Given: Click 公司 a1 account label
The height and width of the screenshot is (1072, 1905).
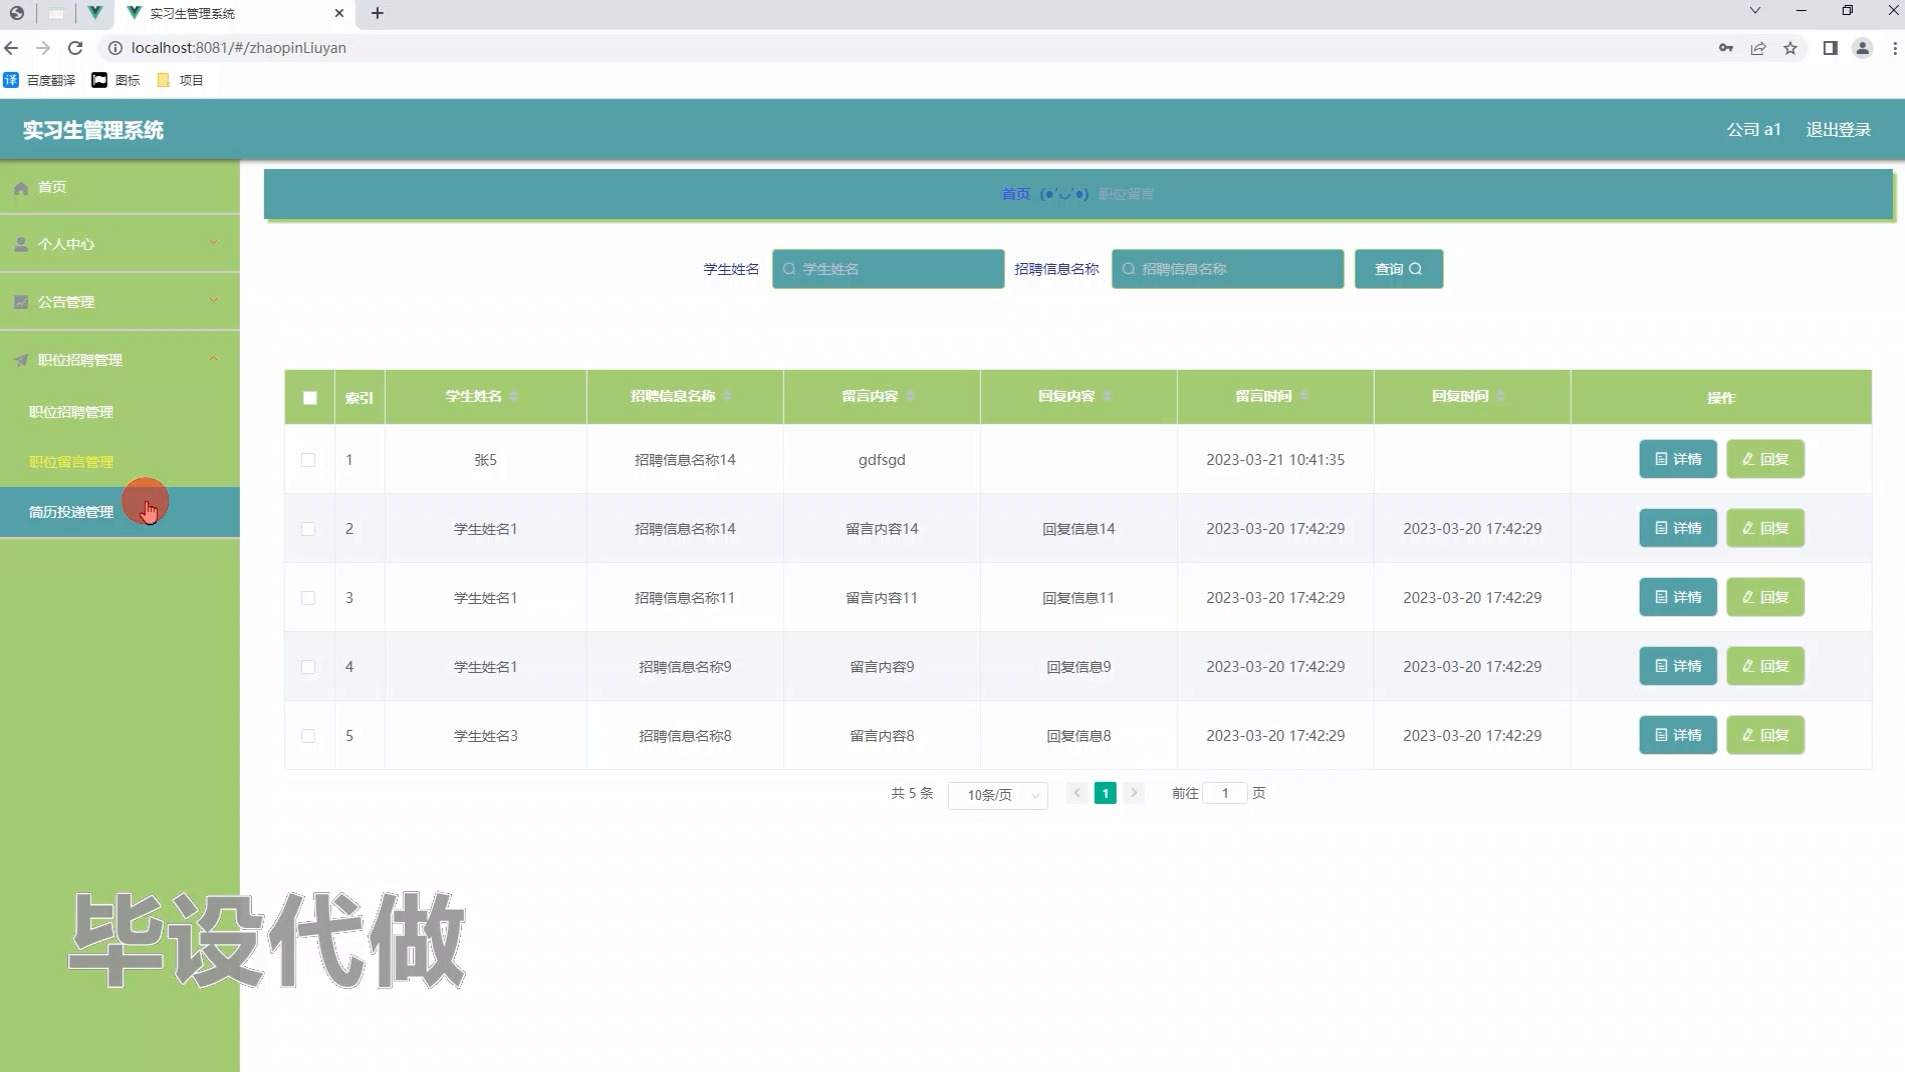Looking at the screenshot, I should point(1753,130).
